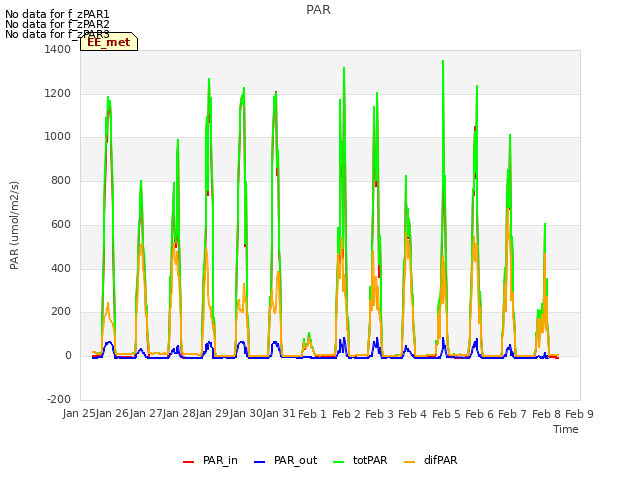The height and width of the screenshot is (480, 640).
Task: Select the PAR_out legend label
Action: coord(296,460)
